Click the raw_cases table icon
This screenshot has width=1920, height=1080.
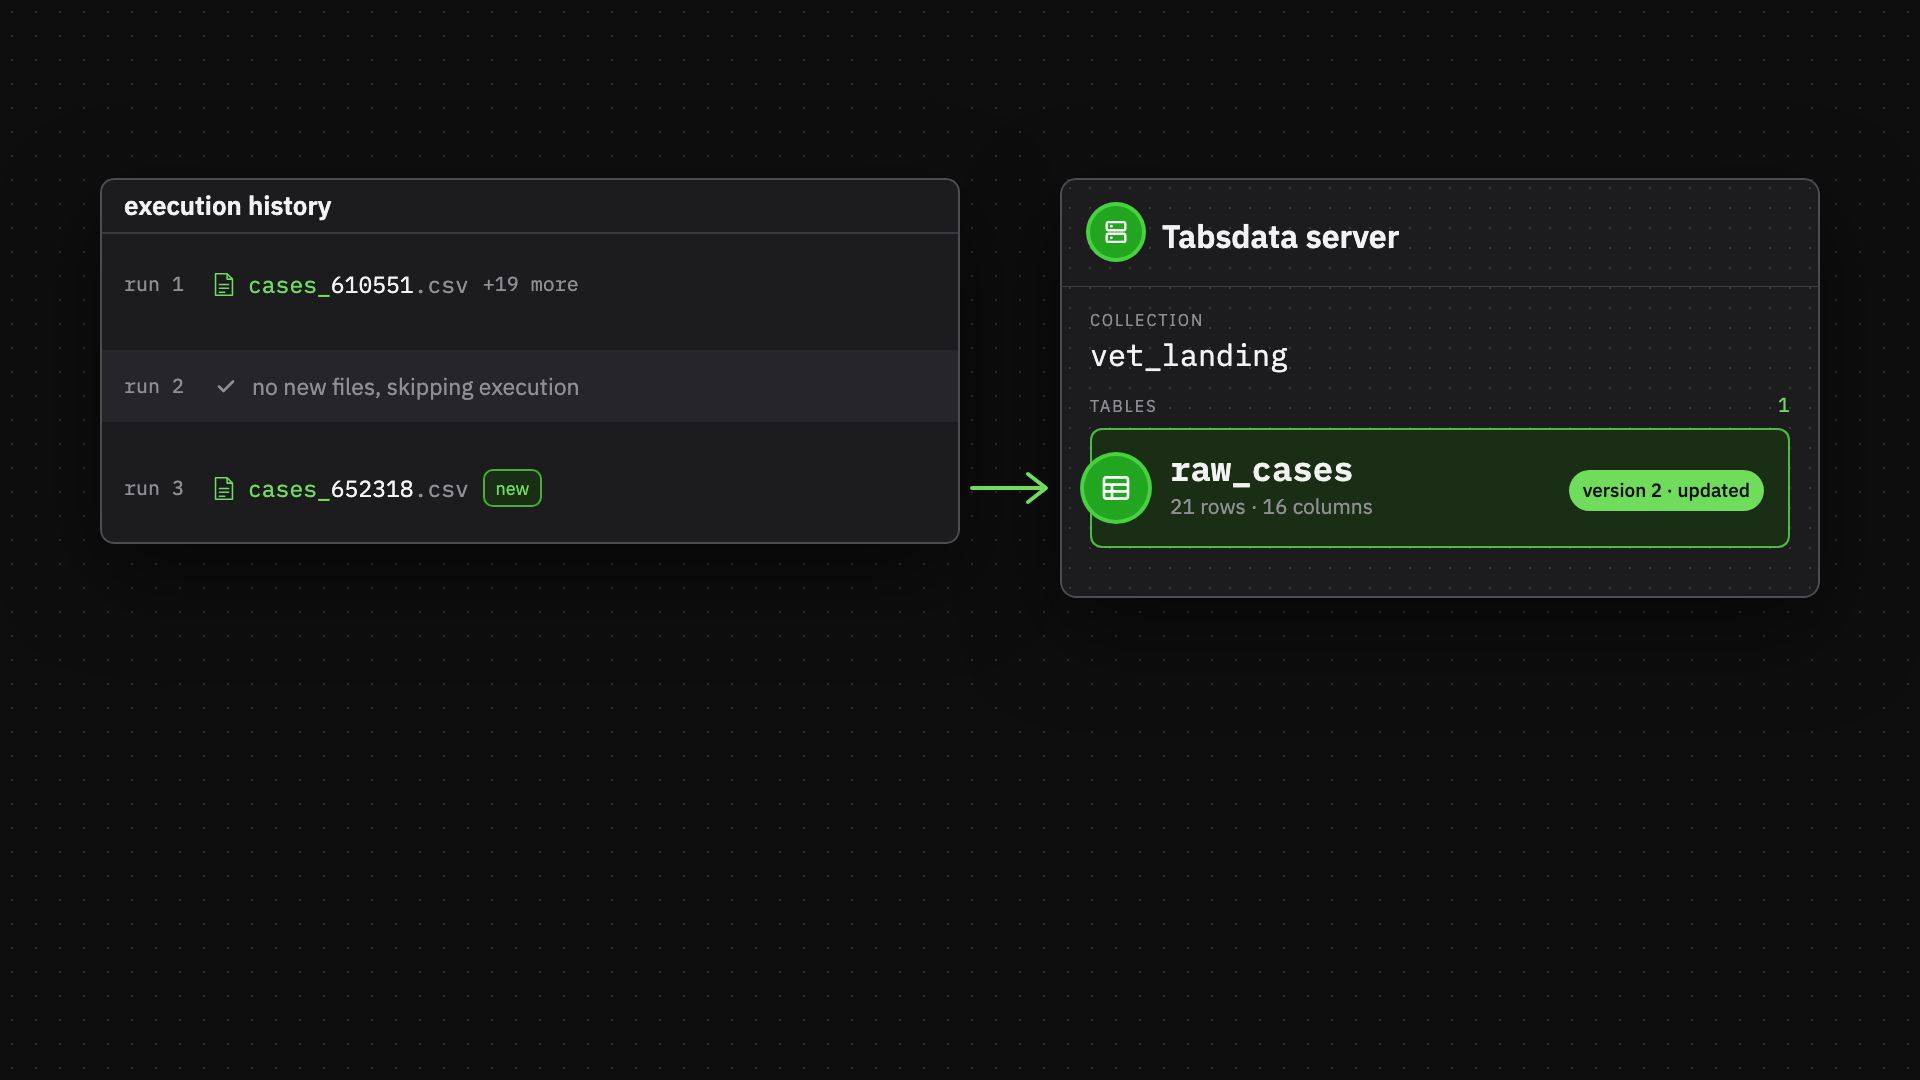tap(1116, 488)
